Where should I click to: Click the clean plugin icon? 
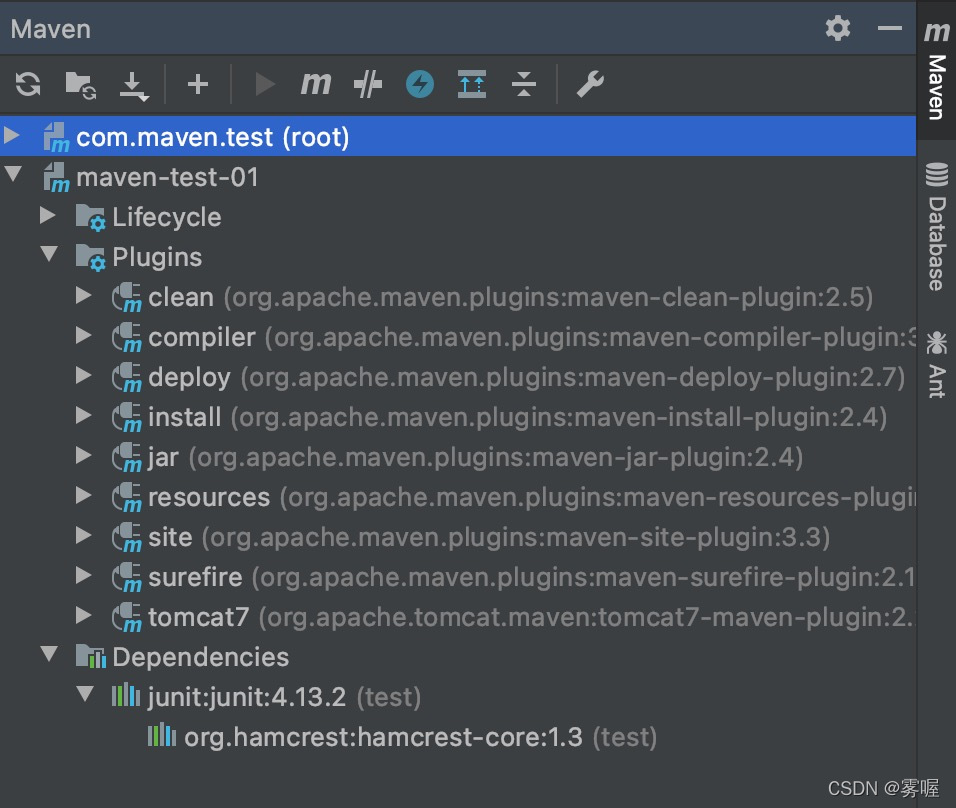(127, 297)
